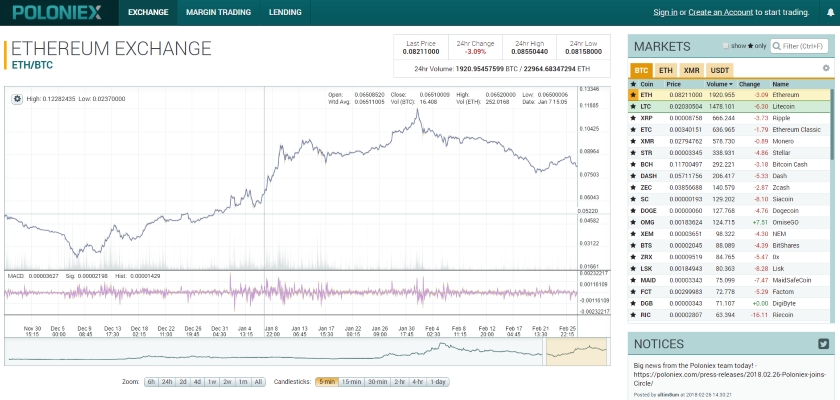Click Create an Account link
This screenshot has height=400, width=840.
point(721,12)
